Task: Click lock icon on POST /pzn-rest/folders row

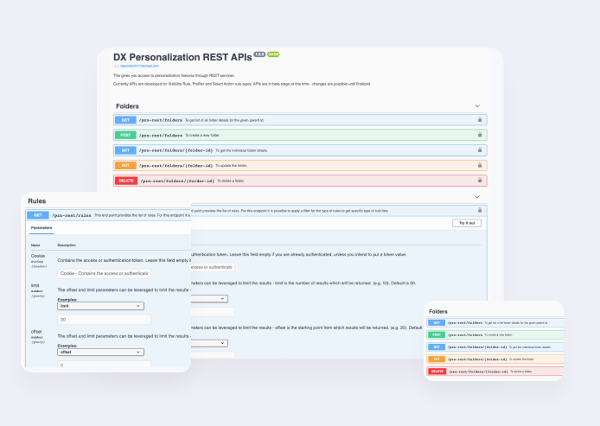Action: (x=479, y=135)
